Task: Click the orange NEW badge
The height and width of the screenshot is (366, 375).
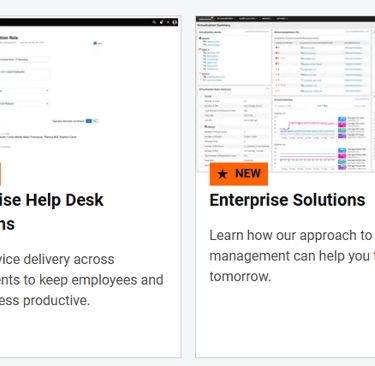Action: (x=239, y=174)
